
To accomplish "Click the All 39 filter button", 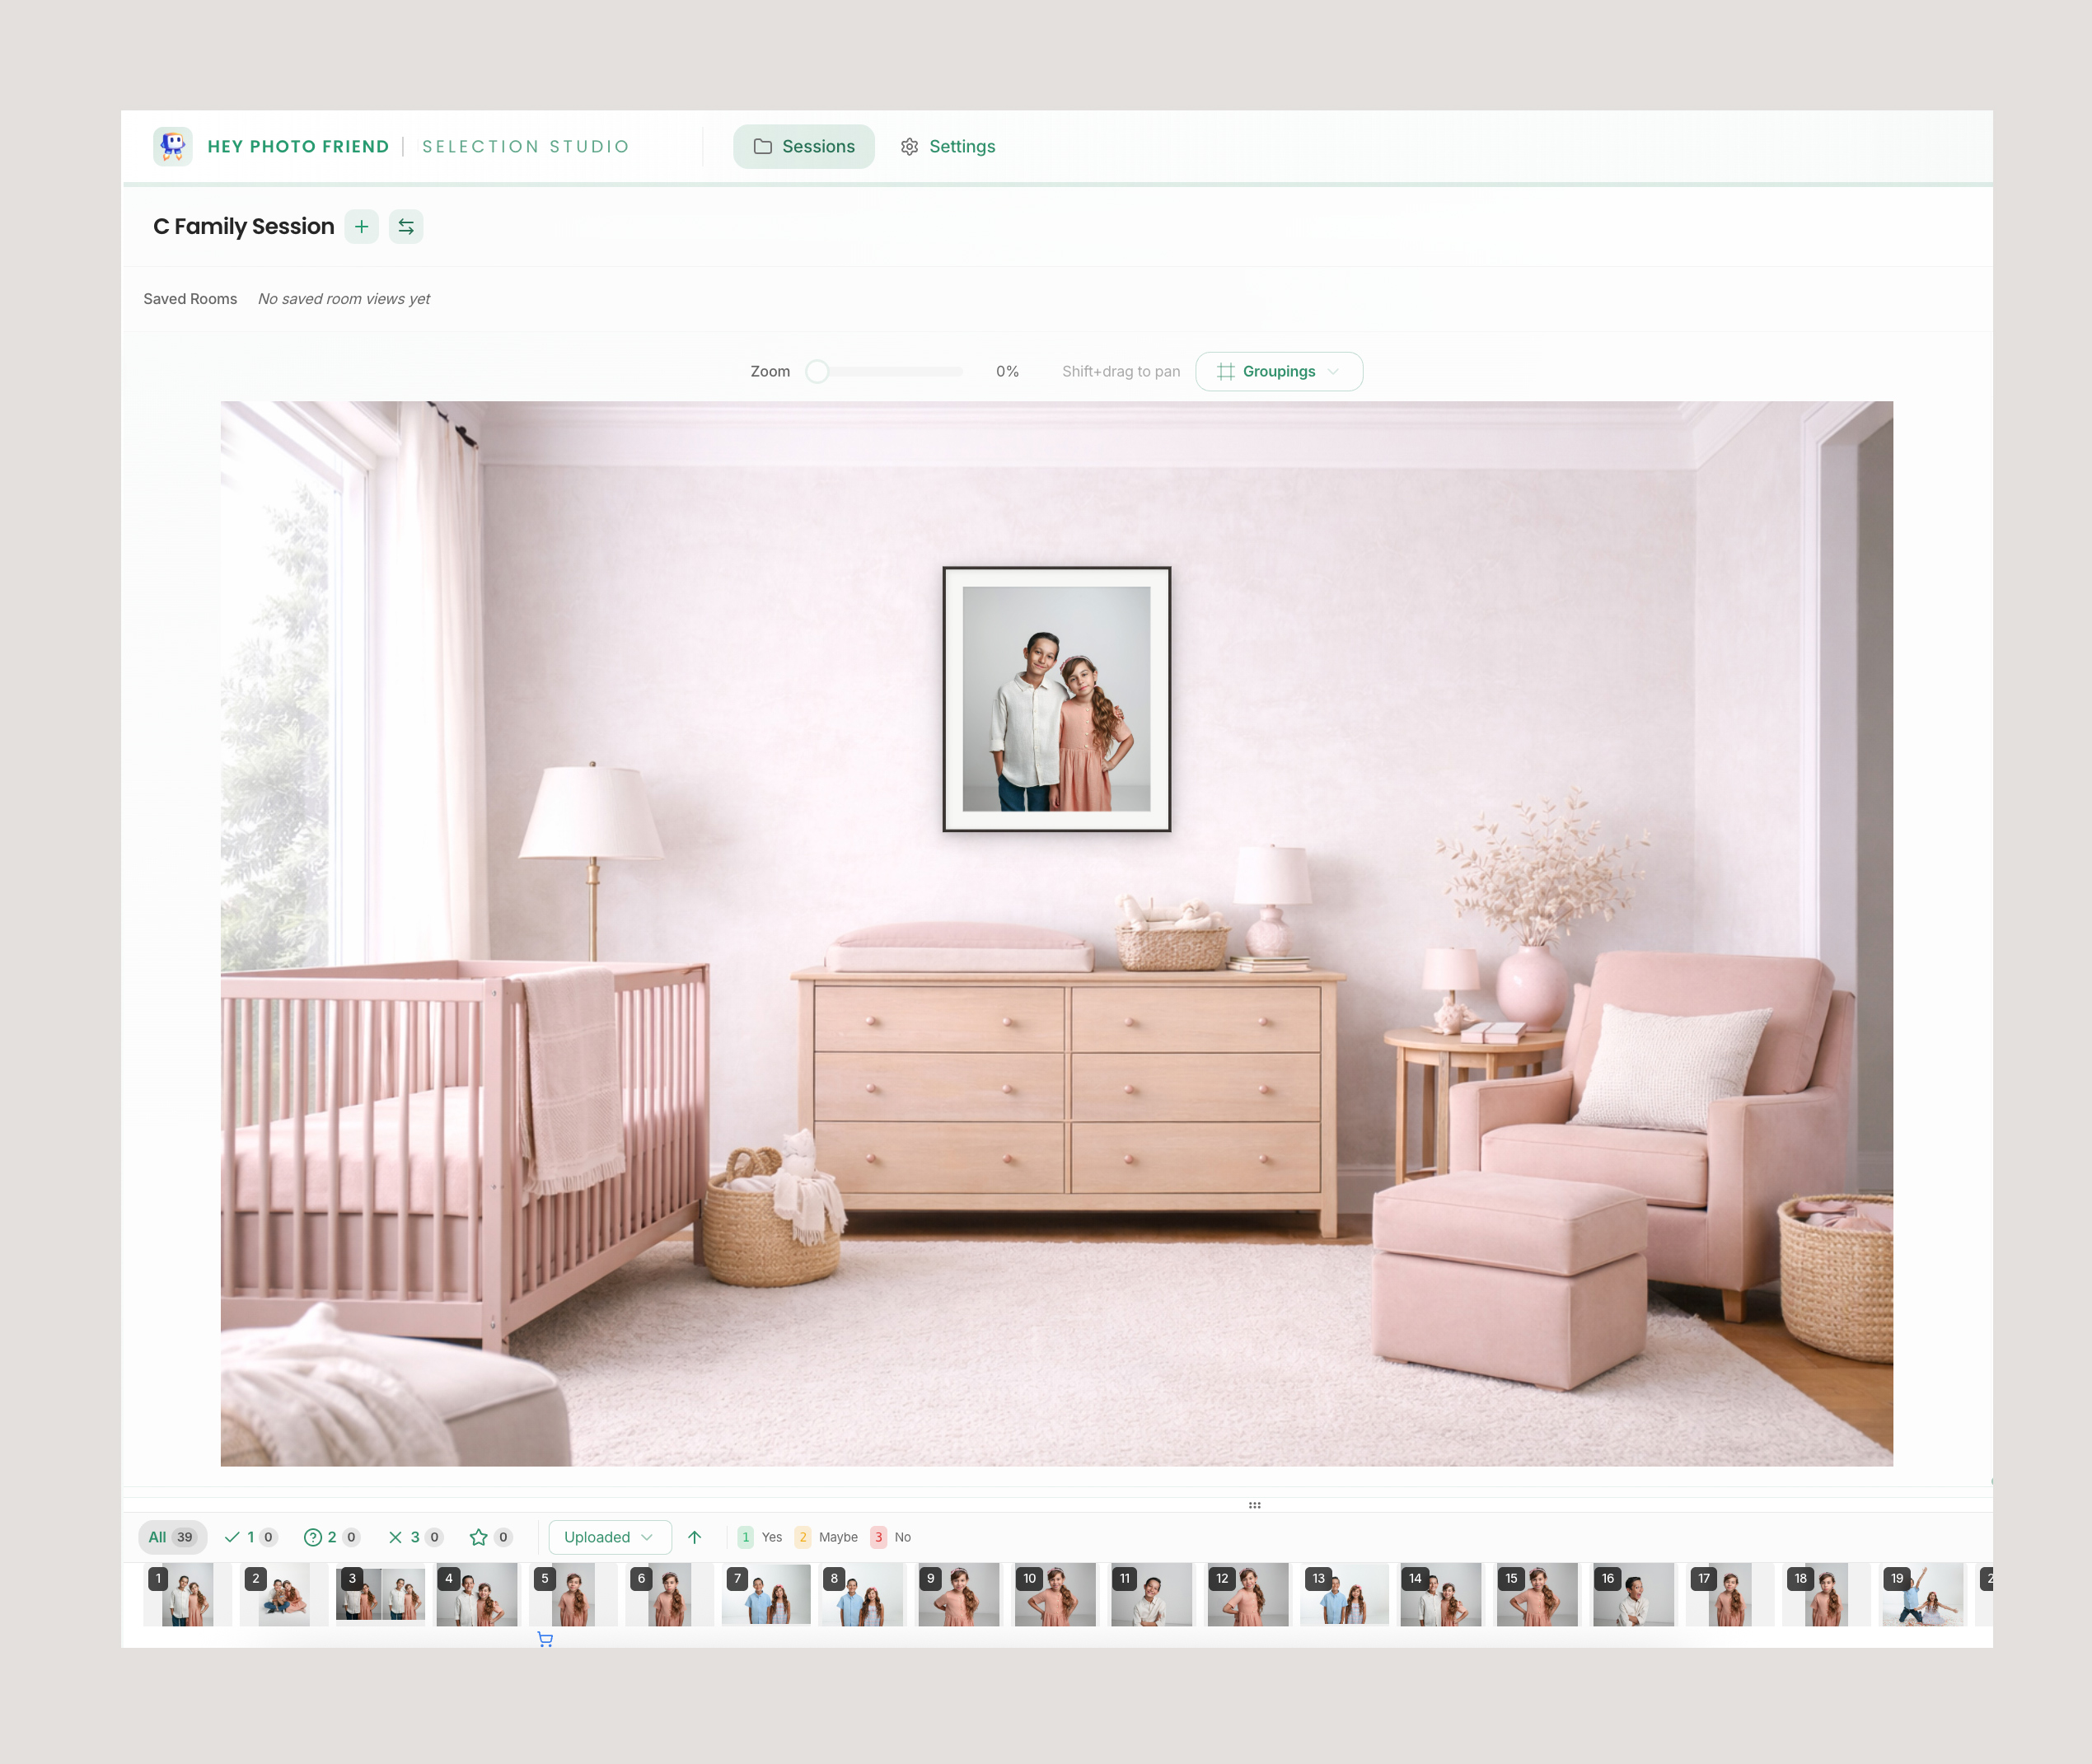I will click(172, 1537).
